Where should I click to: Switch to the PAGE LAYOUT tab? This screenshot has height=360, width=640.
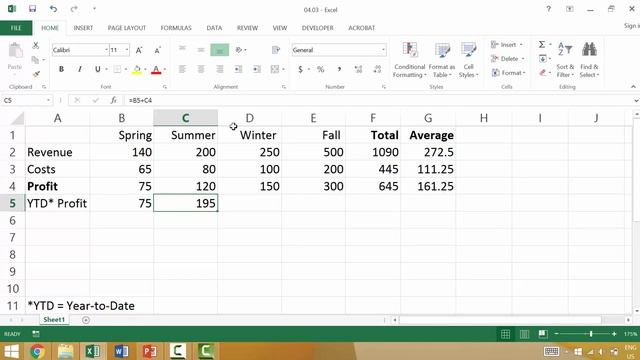(x=127, y=28)
